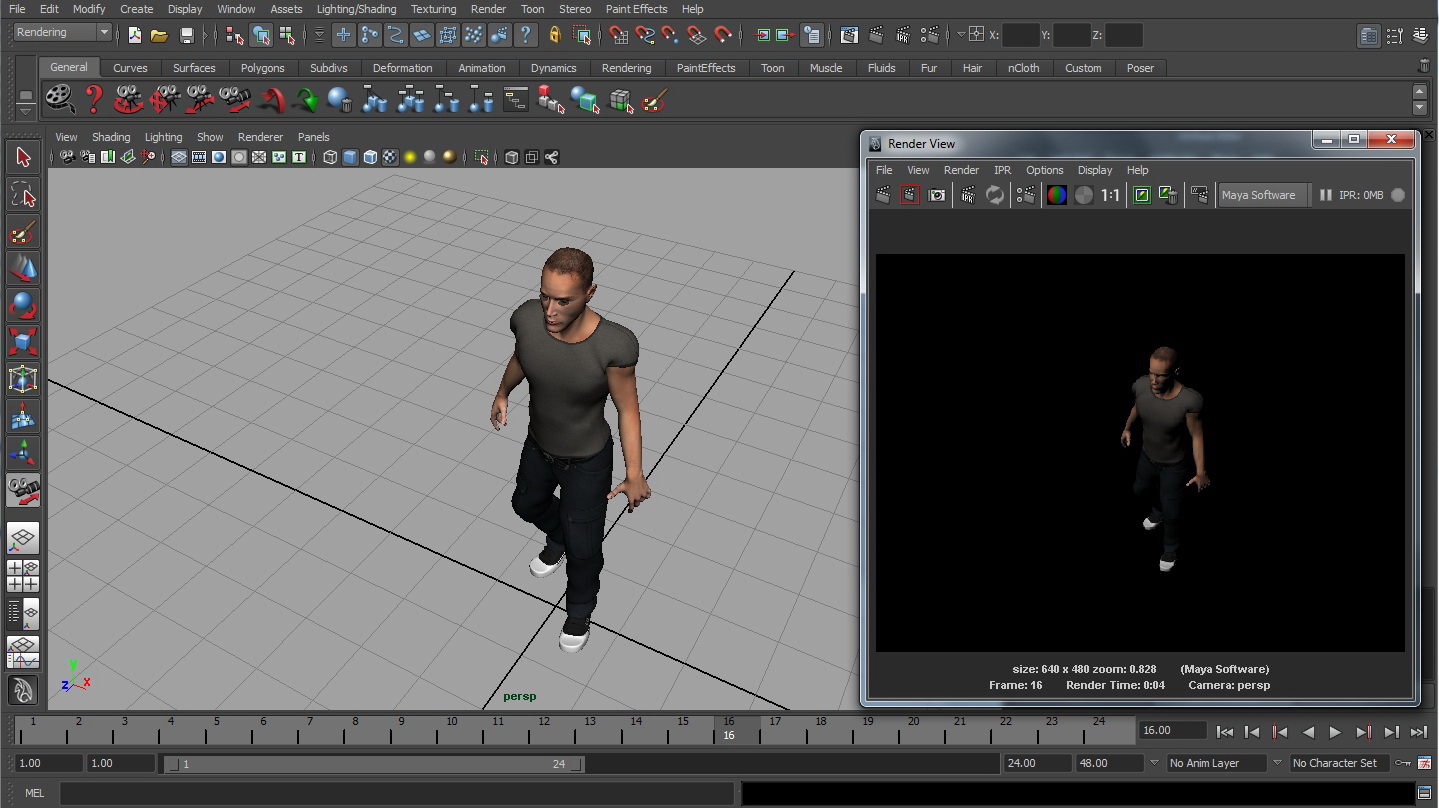Viewport: 1439px width, 808px height.
Task: Open the Maya Software renderer dropdown
Action: pyautogui.click(x=1263, y=195)
